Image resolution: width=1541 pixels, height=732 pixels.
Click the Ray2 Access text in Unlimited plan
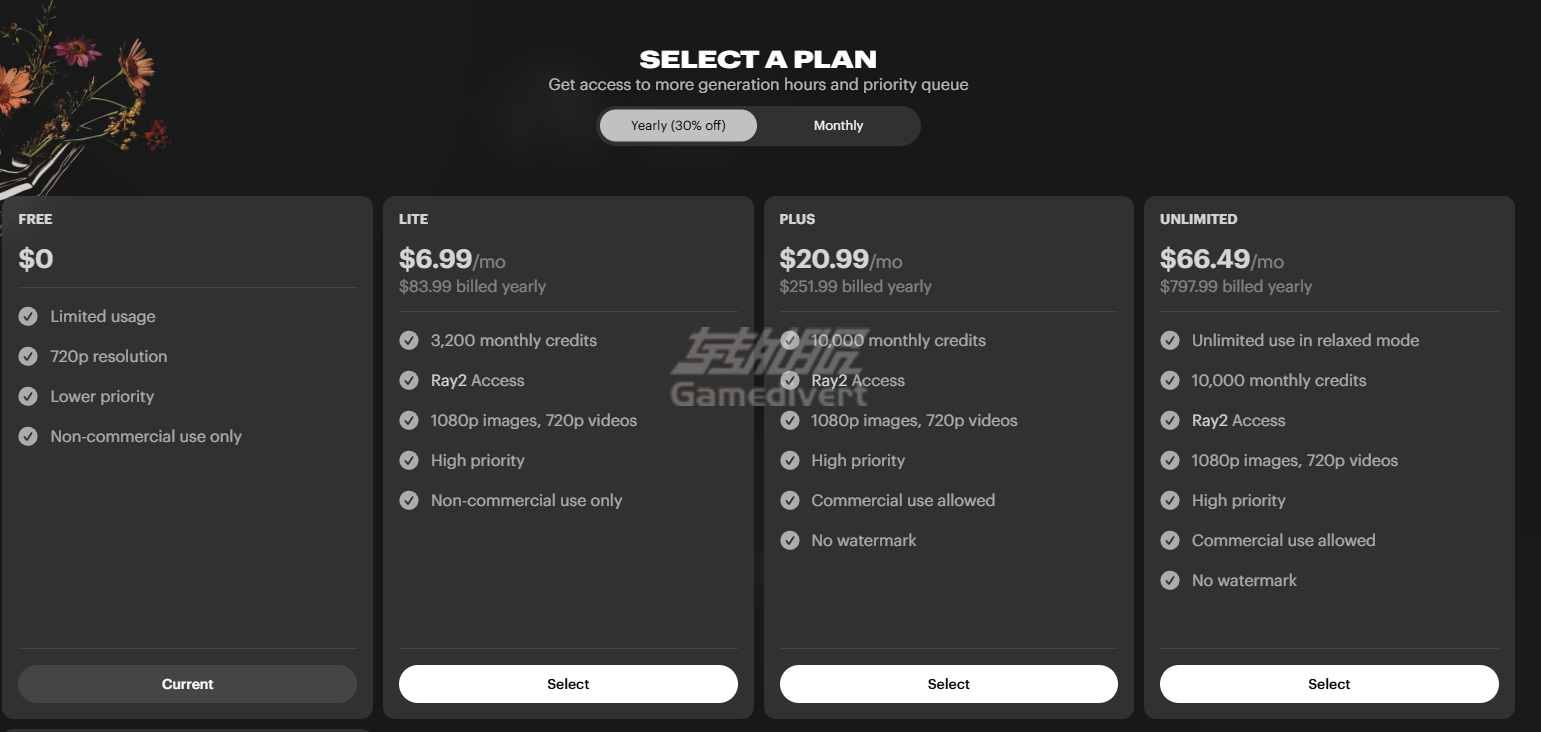(1238, 420)
